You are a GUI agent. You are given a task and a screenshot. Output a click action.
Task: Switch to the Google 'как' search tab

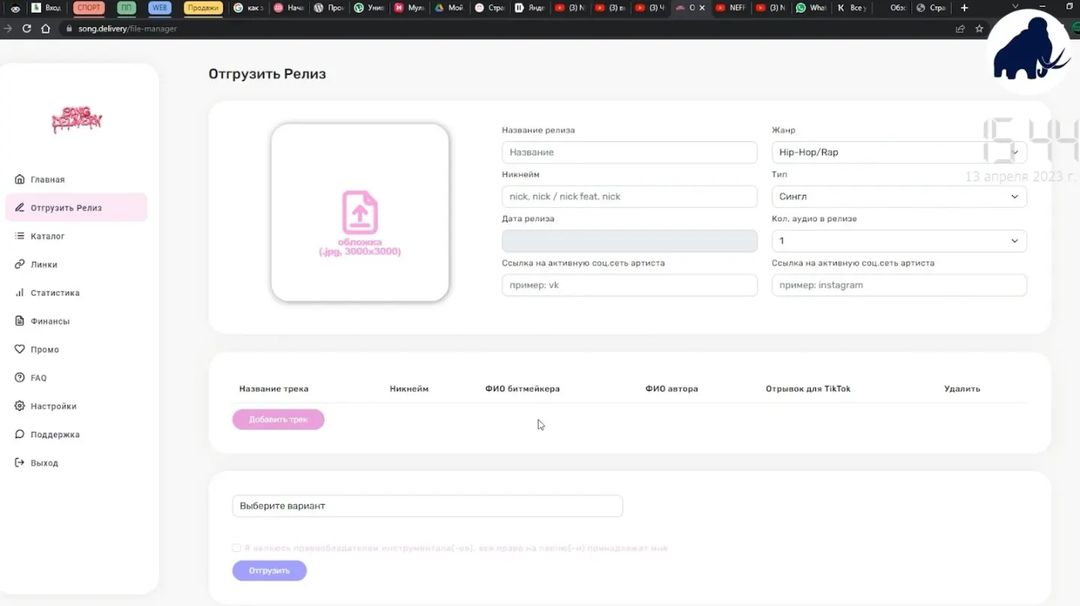coord(249,8)
